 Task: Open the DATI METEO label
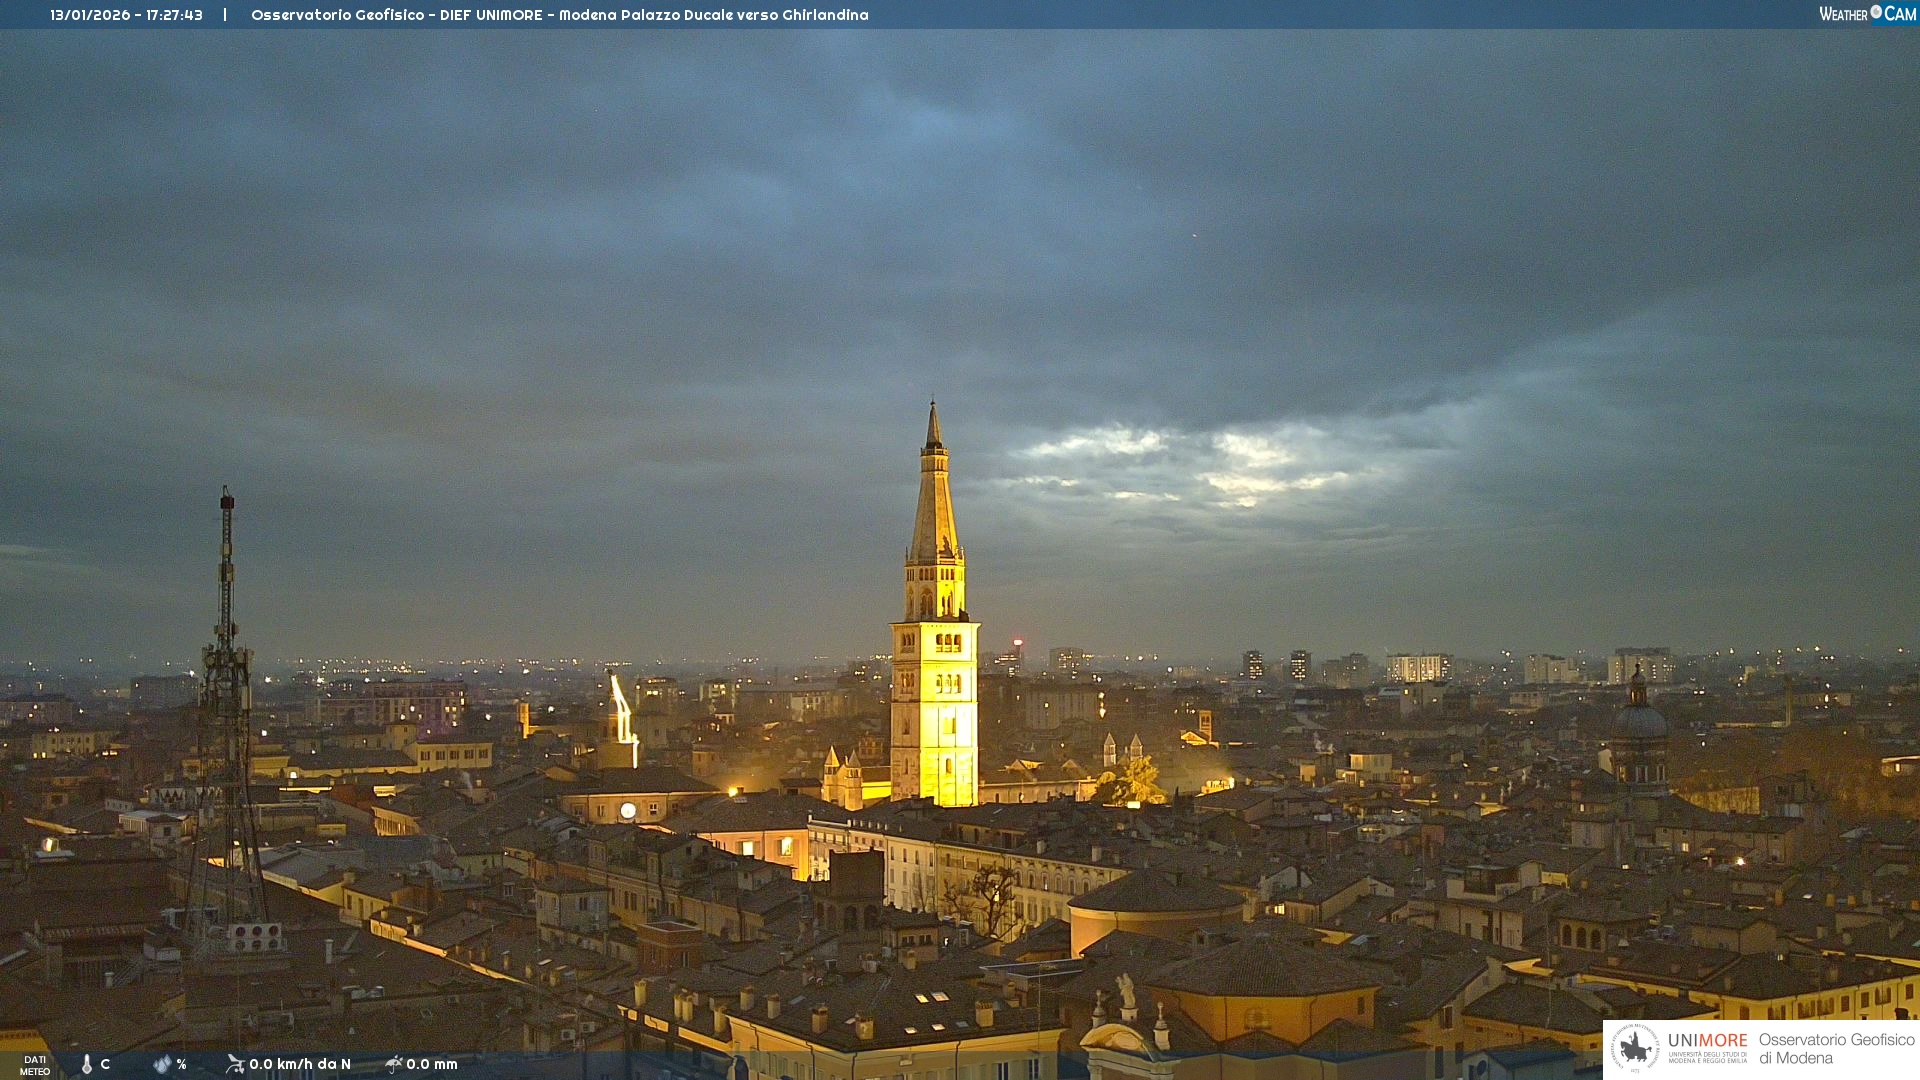coord(35,1065)
